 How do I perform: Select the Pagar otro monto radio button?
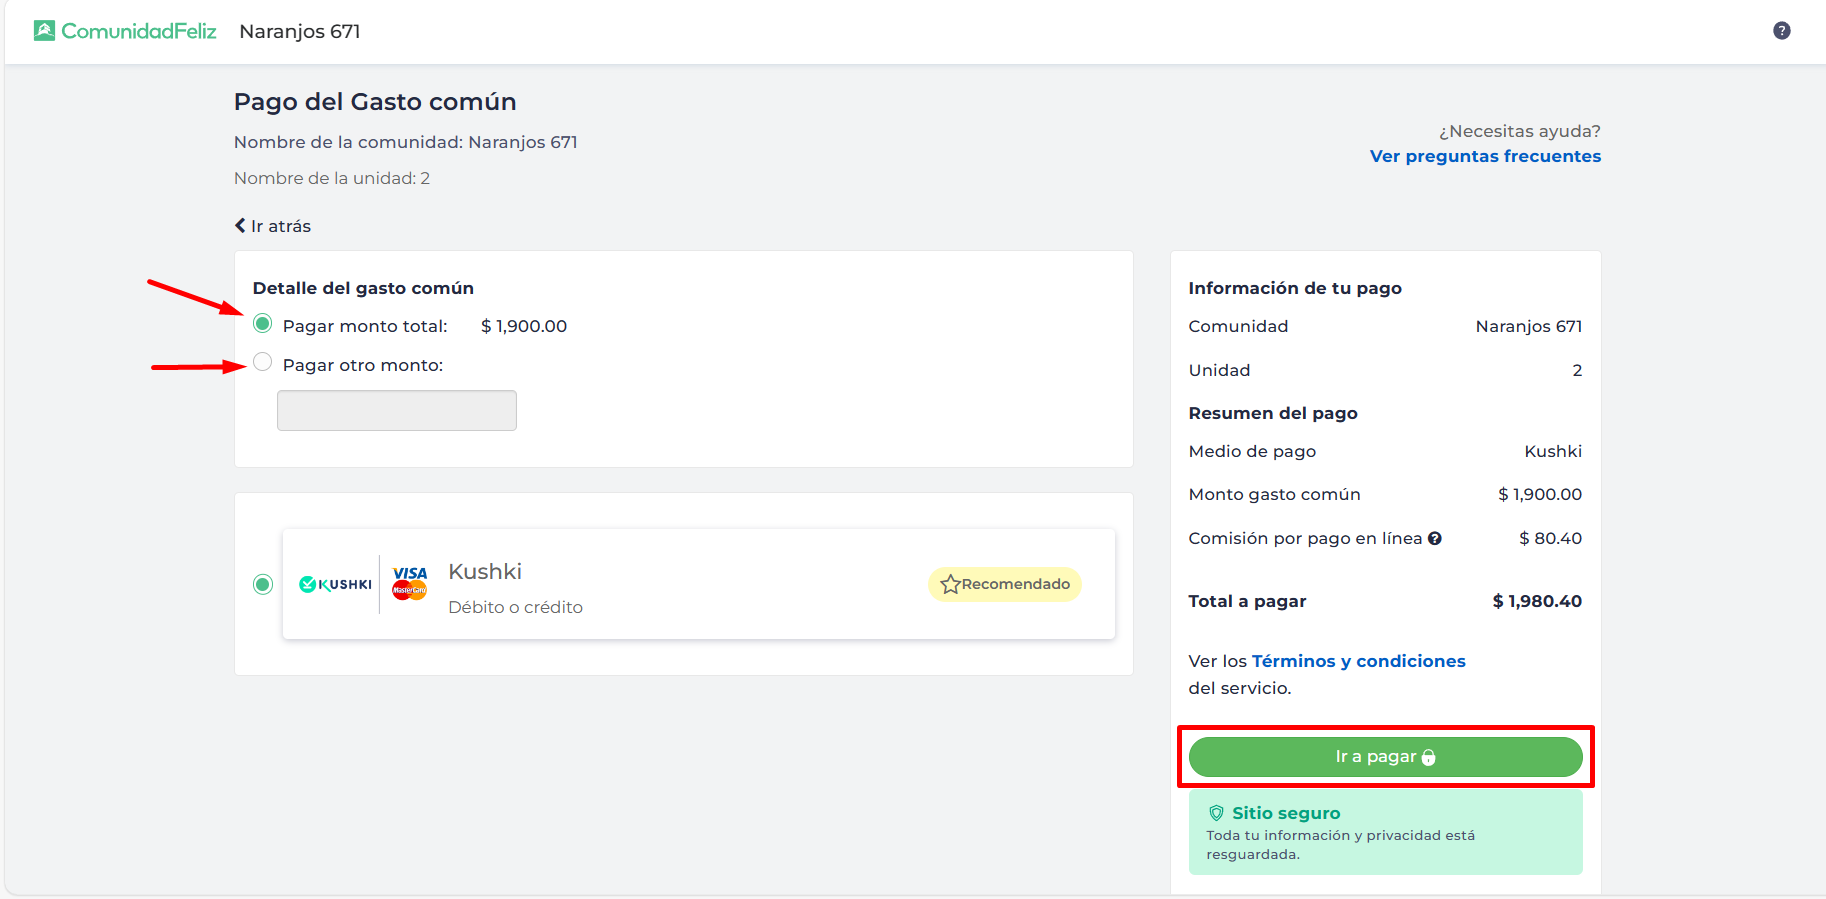point(263,362)
